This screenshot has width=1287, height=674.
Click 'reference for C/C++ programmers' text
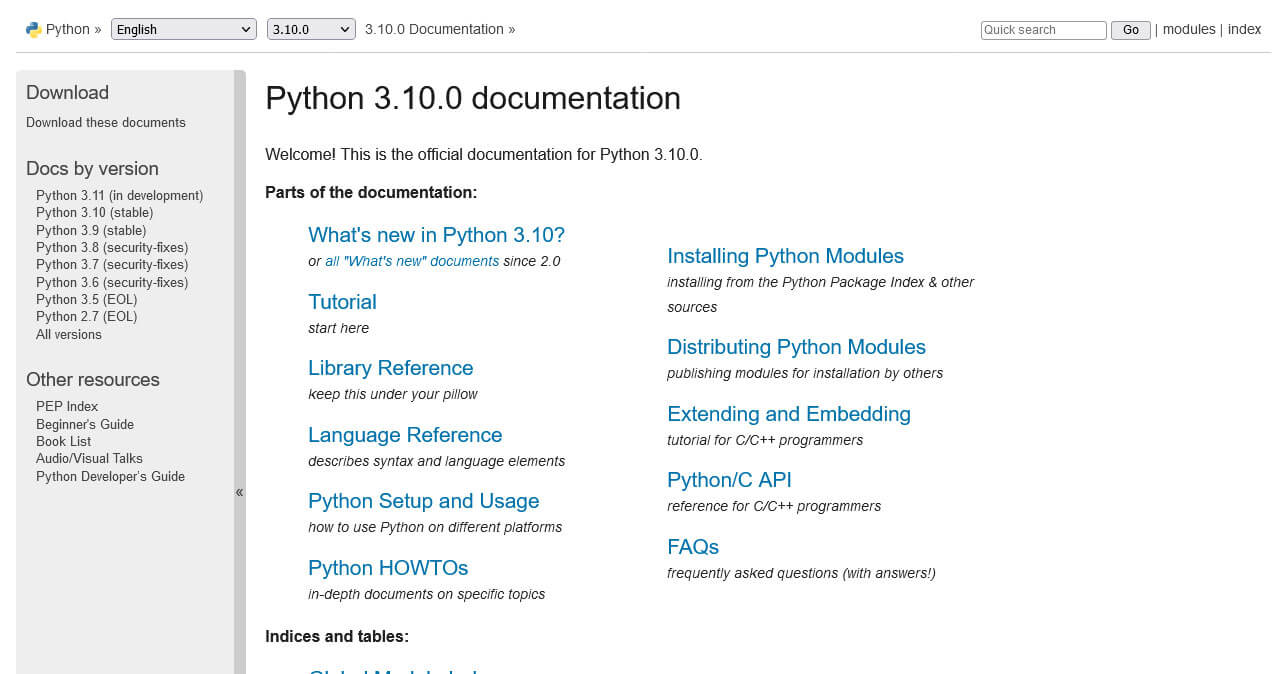pos(774,506)
